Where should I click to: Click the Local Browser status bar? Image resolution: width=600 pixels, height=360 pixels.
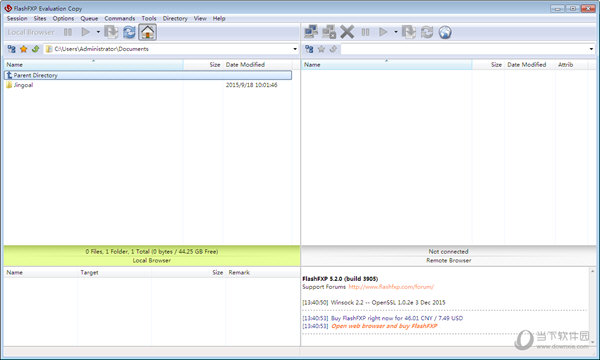(x=152, y=256)
